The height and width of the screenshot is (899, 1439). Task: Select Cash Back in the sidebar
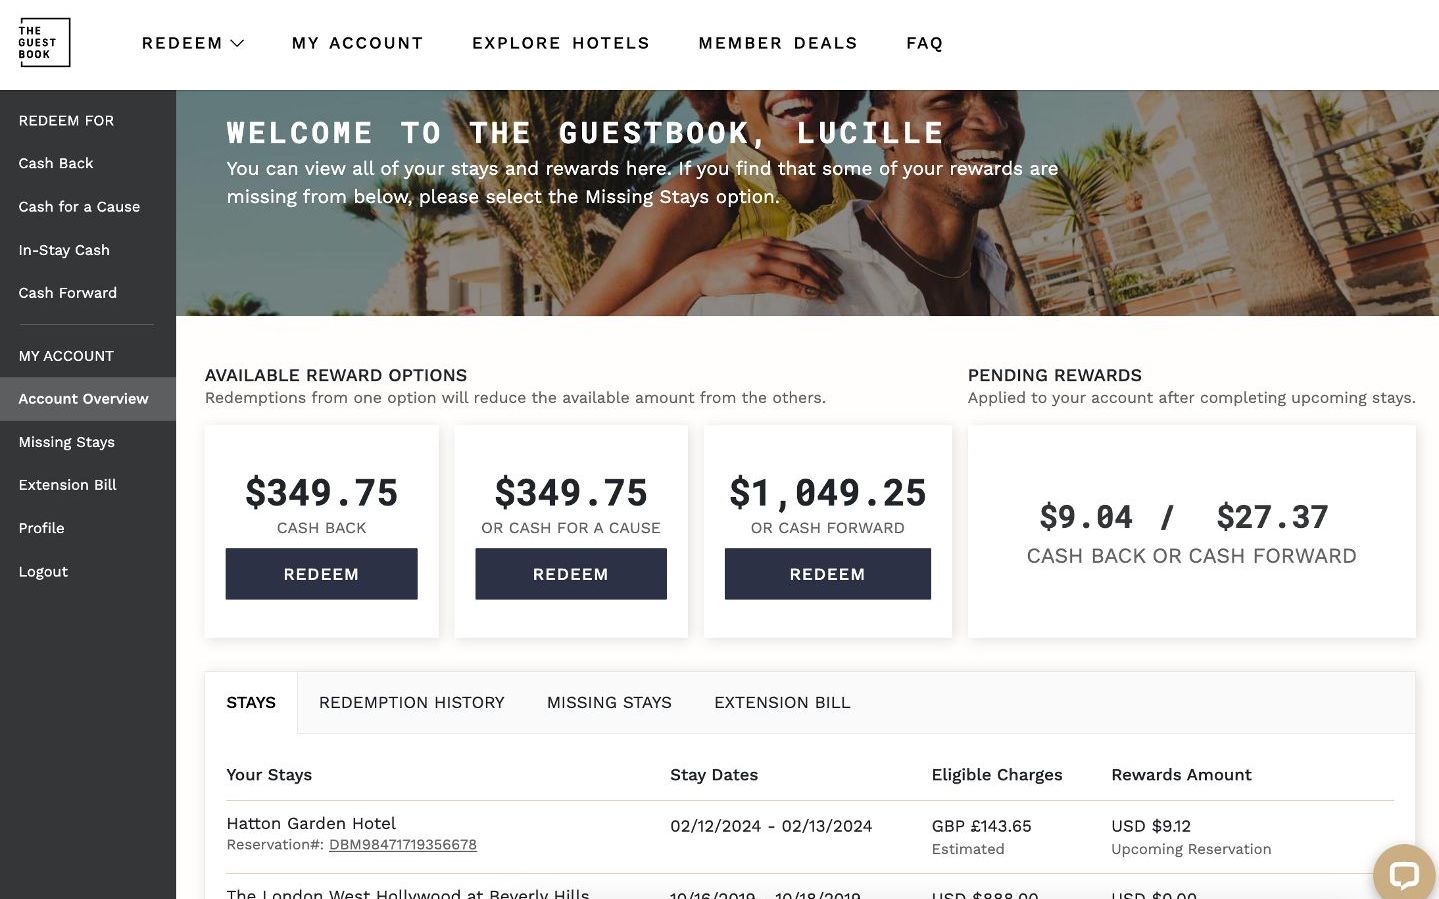click(x=56, y=163)
